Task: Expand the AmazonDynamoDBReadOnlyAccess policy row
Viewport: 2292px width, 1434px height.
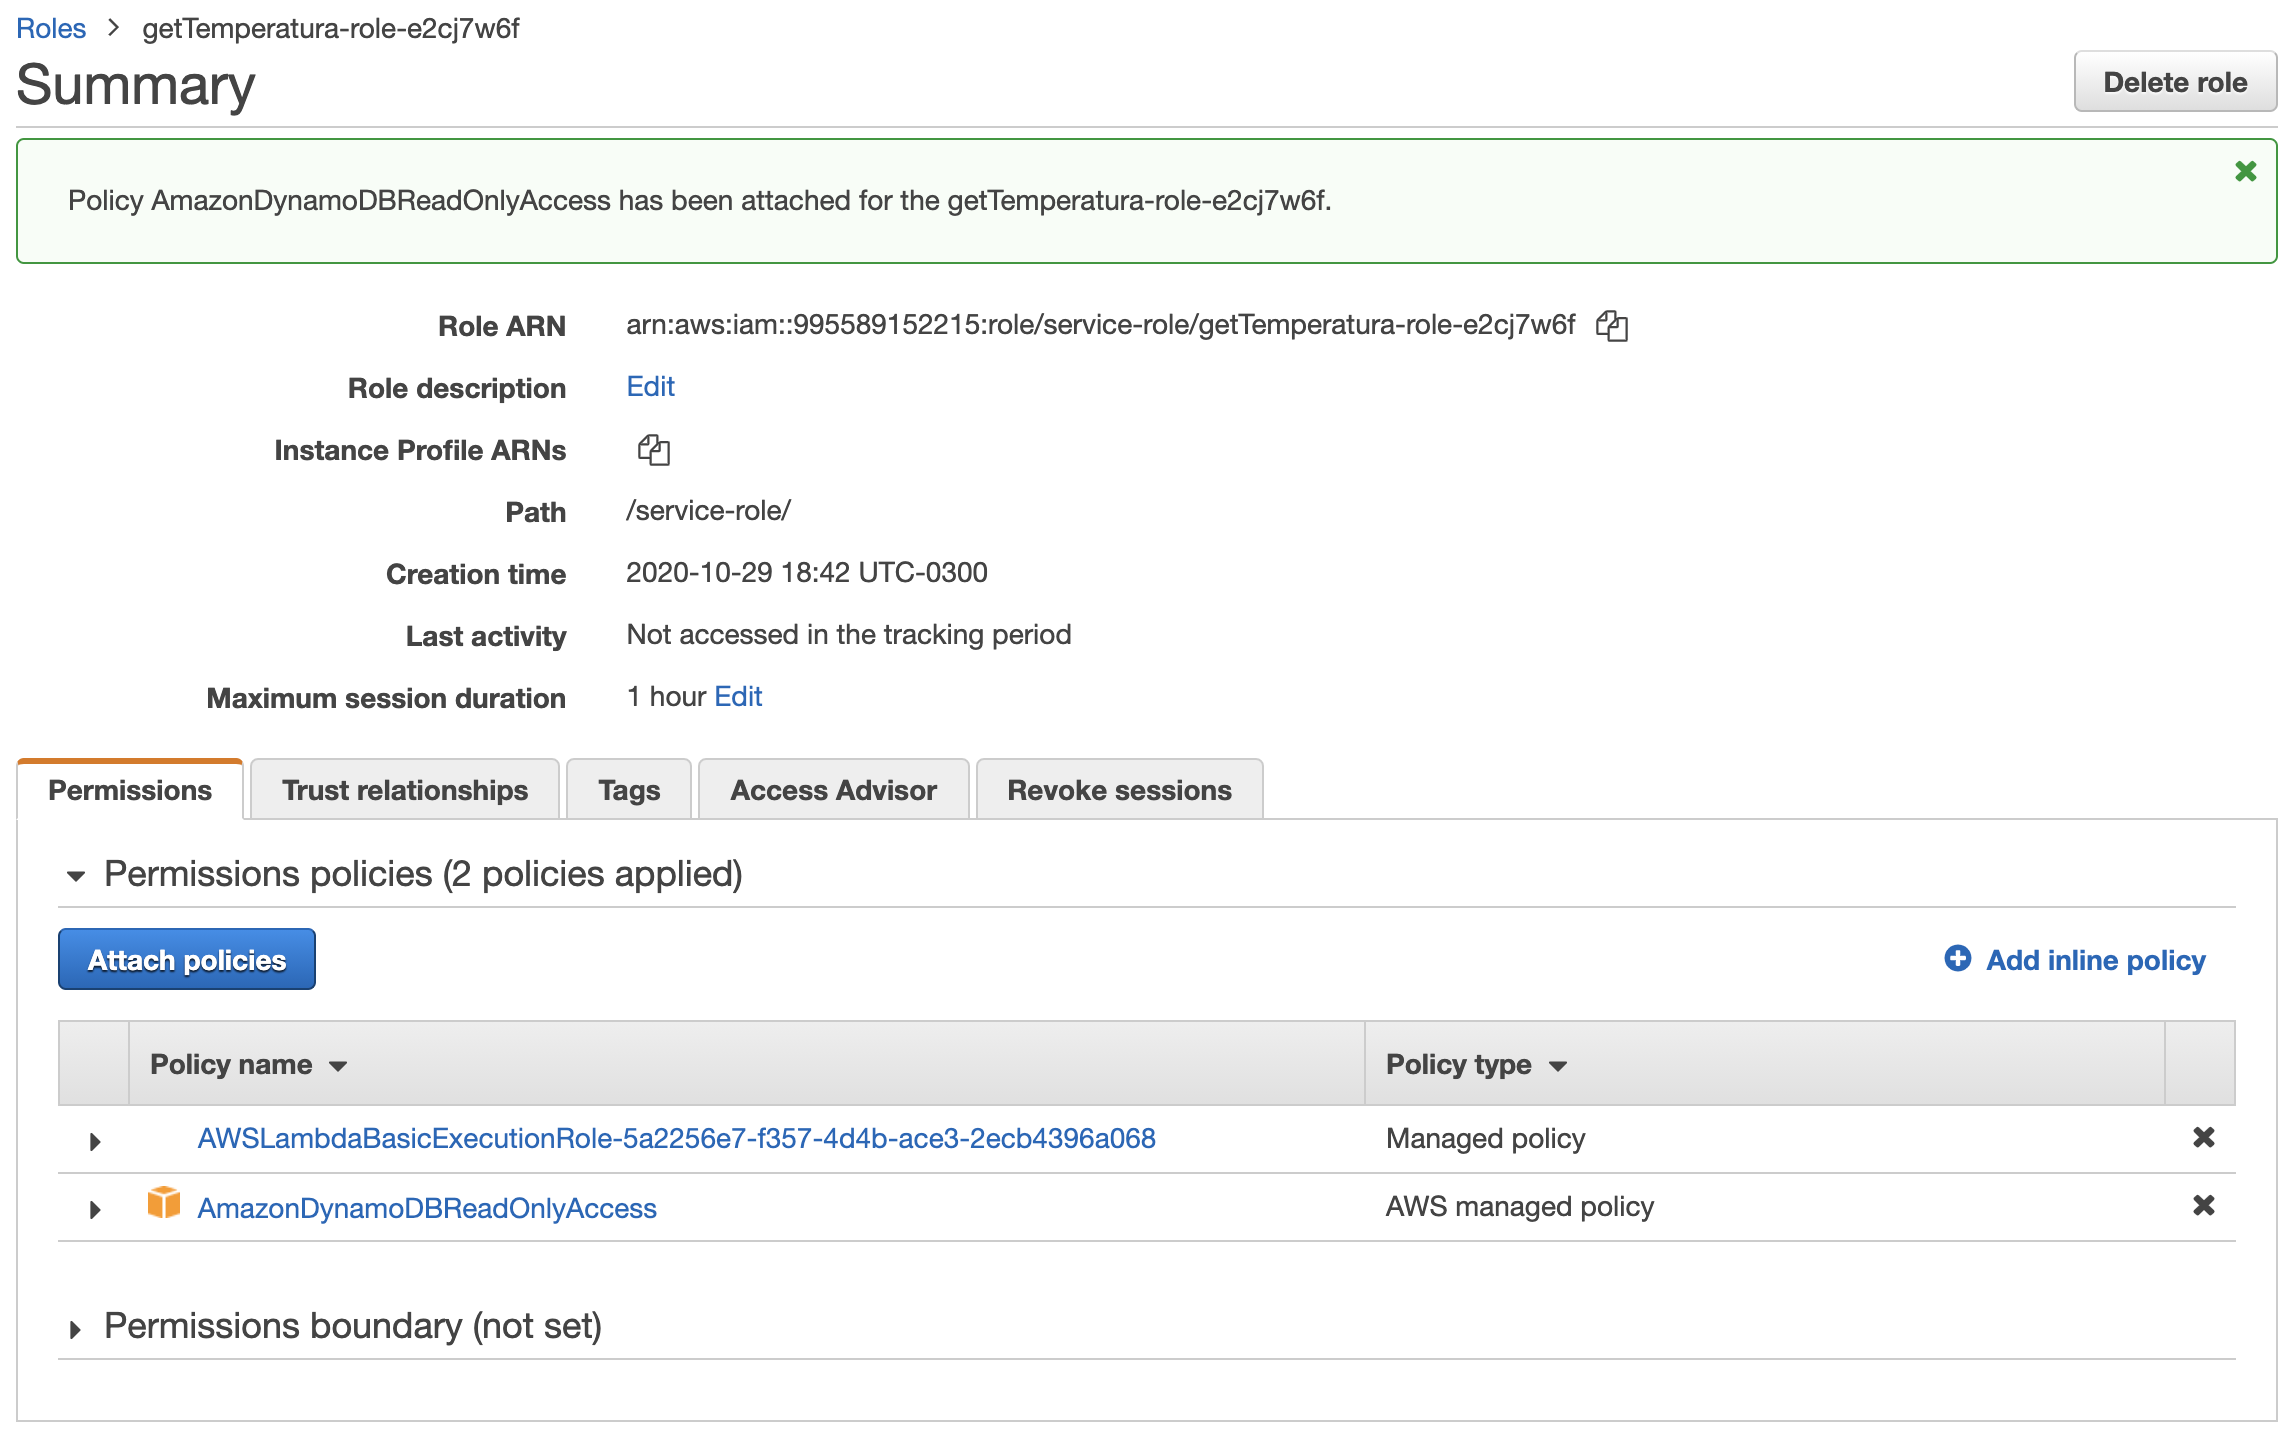Action: pos(95,1209)
